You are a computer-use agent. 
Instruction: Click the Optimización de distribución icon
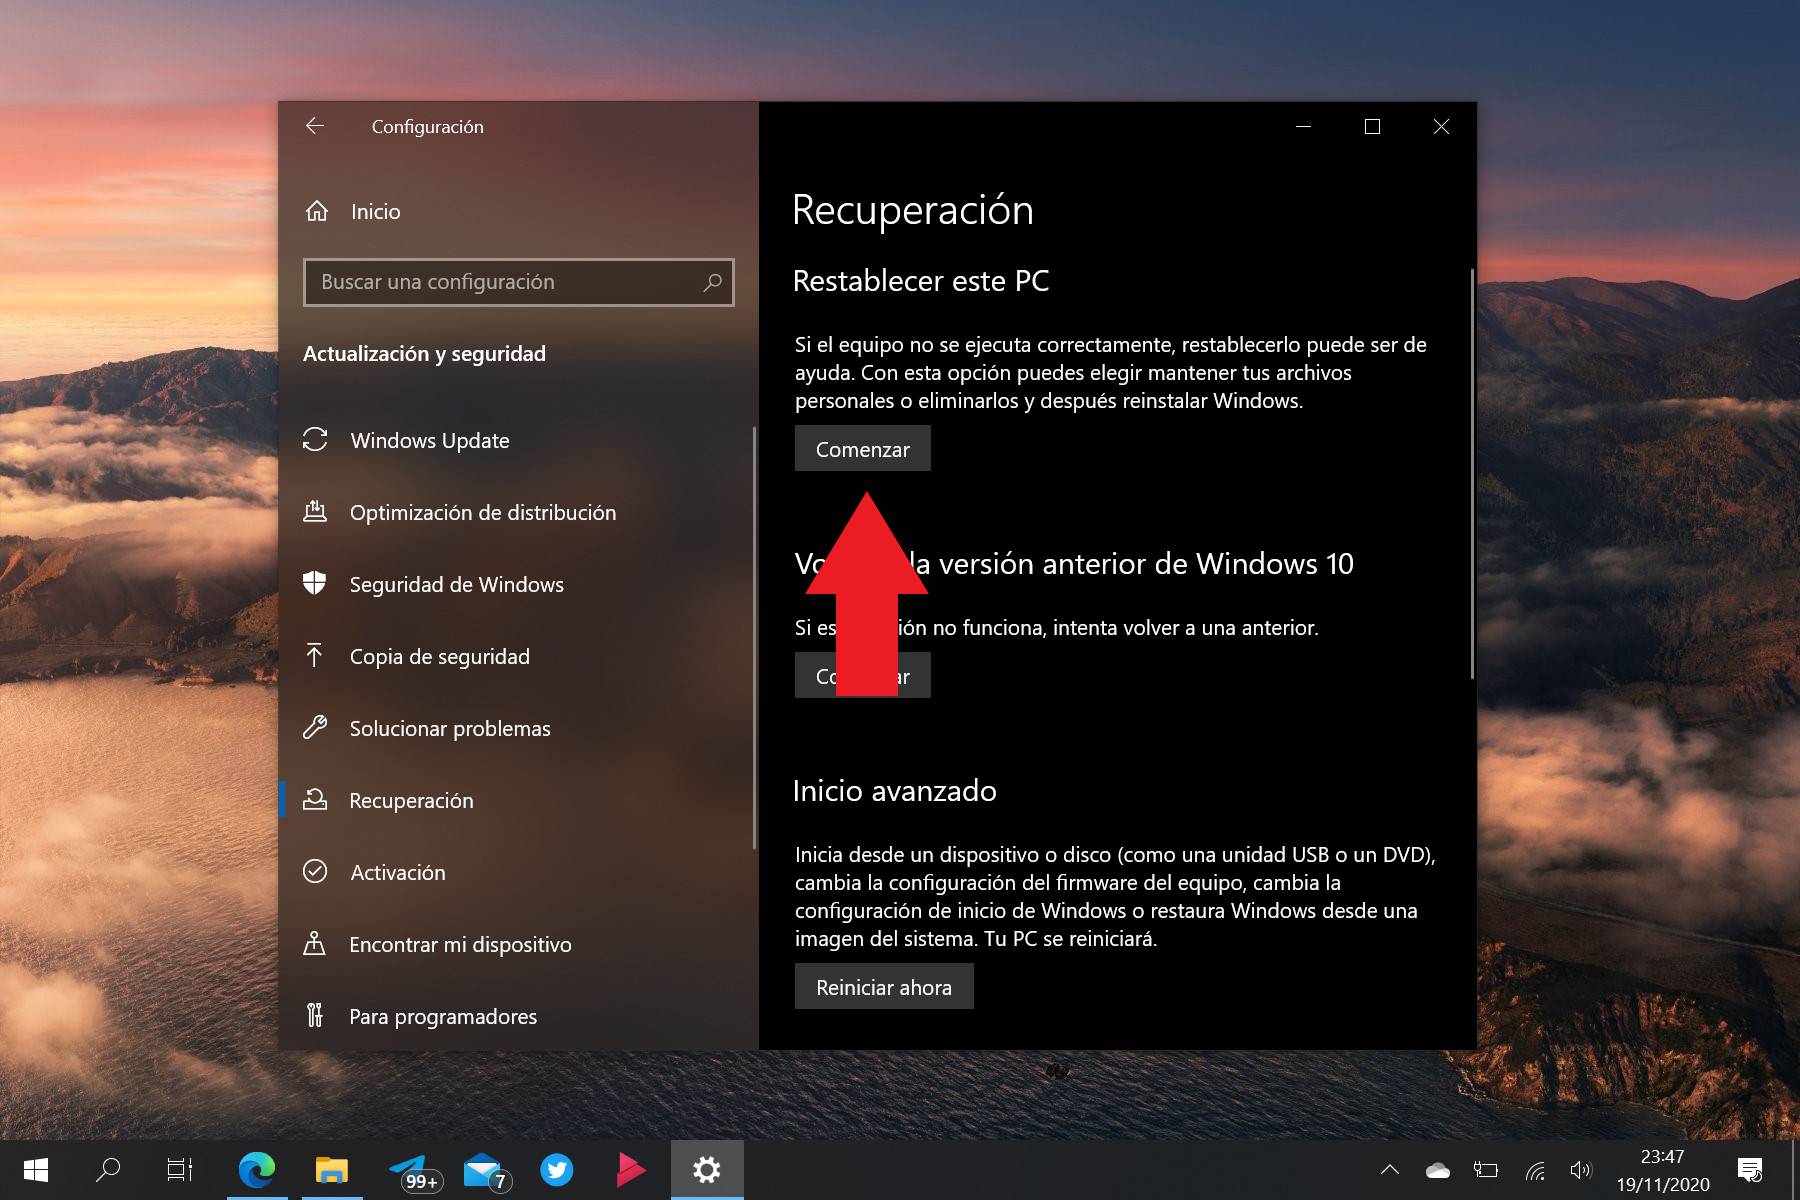pos(315,512)
